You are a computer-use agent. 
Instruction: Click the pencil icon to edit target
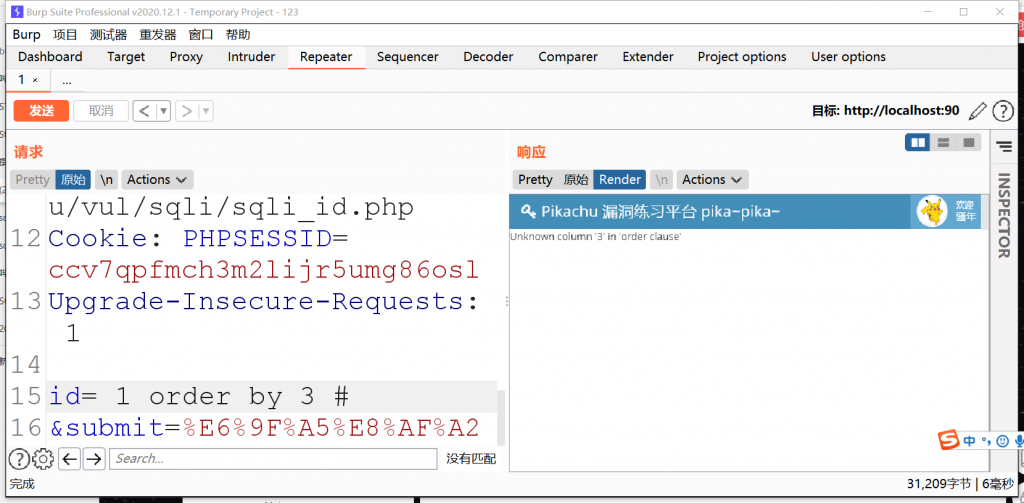[x=978, y=111]
